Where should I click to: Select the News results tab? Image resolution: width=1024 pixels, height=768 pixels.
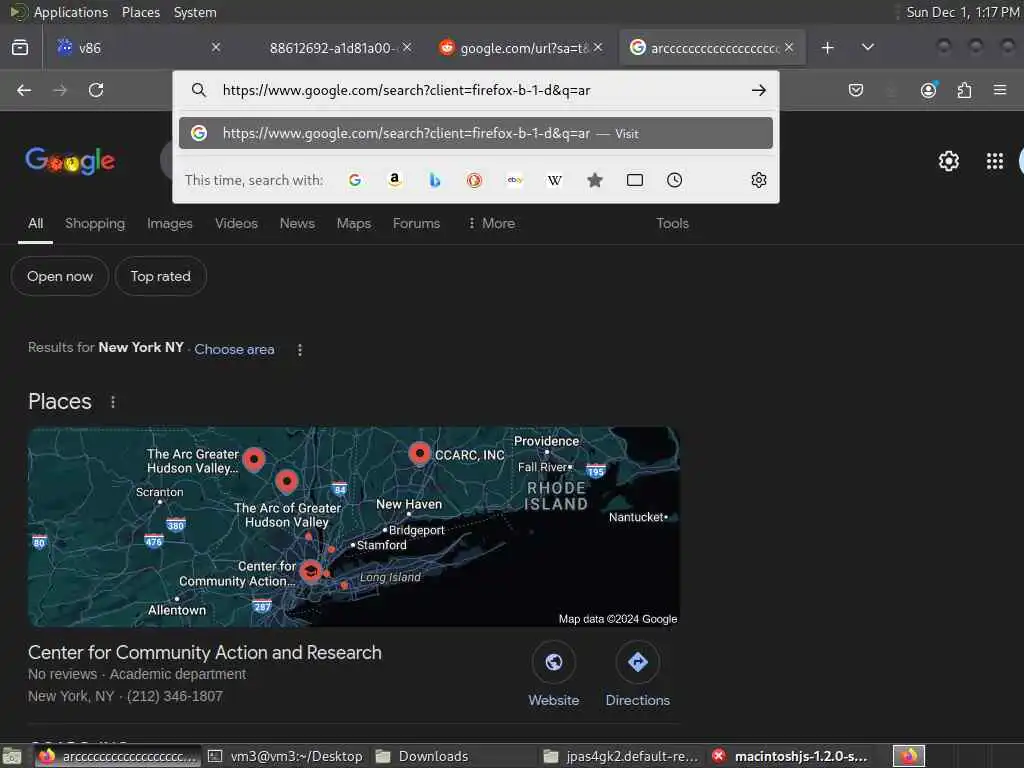point(297,223)
